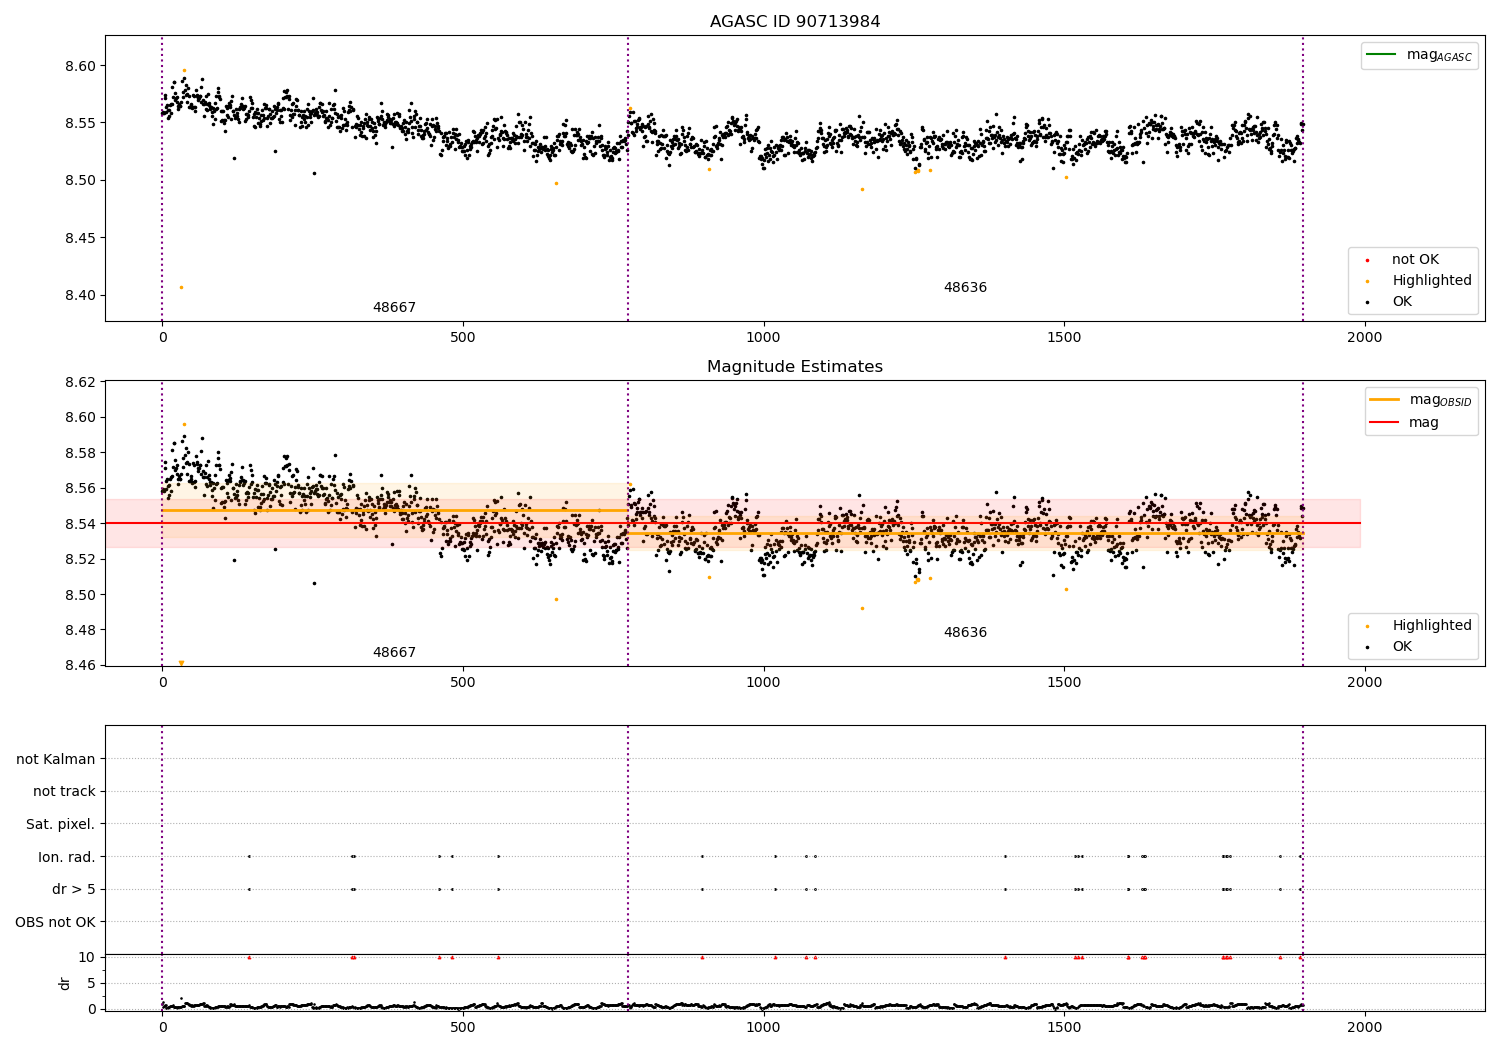Screen dimensions: 1500x1050
Task: Click the 'OBS not OK' row label
Action: pos(56,922)
